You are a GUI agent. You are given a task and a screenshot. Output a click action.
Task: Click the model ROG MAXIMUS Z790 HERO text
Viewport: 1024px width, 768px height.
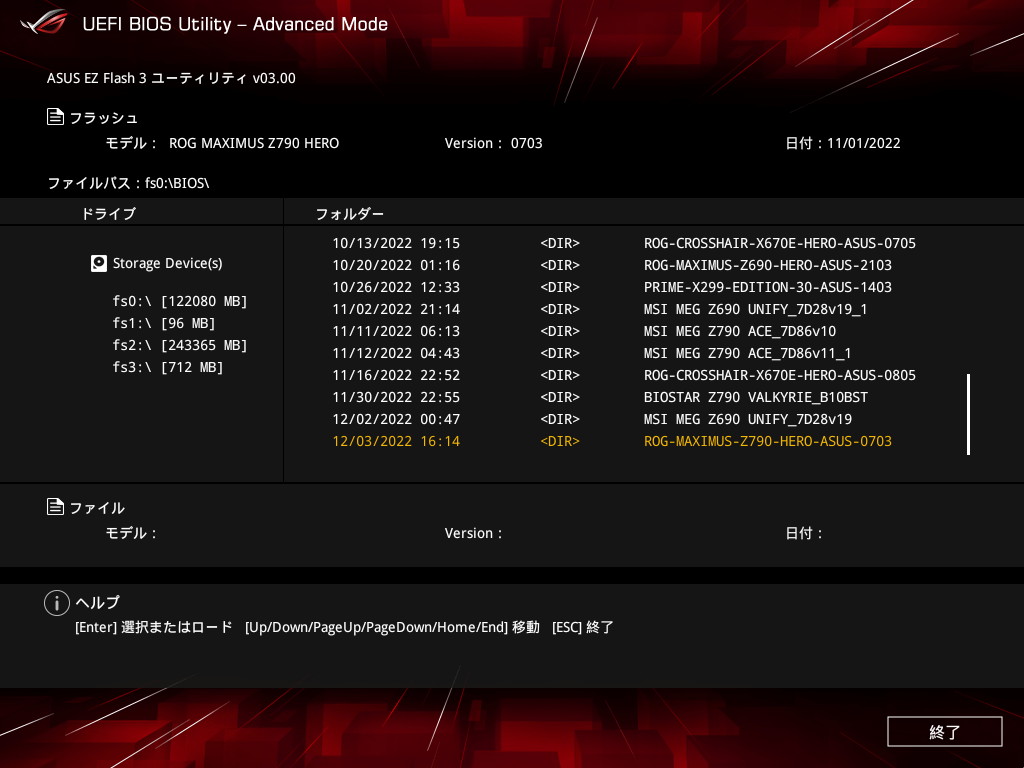point(253,143)
